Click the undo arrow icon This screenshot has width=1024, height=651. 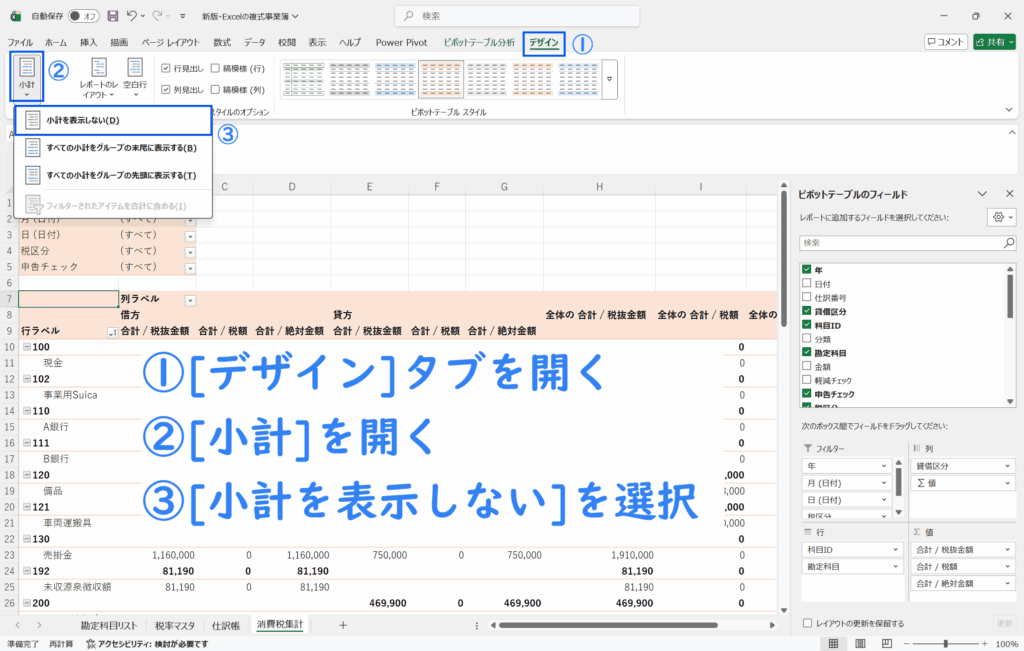pyautogui.click(x=132, y=16)
